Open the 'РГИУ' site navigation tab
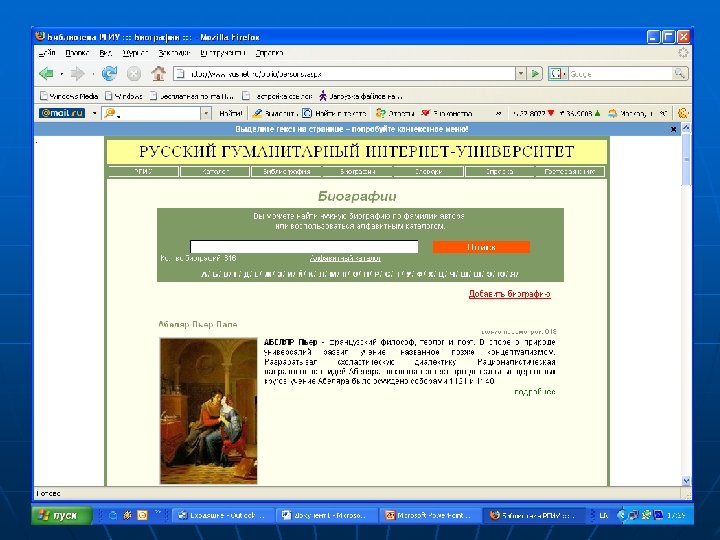 point(143,172)
